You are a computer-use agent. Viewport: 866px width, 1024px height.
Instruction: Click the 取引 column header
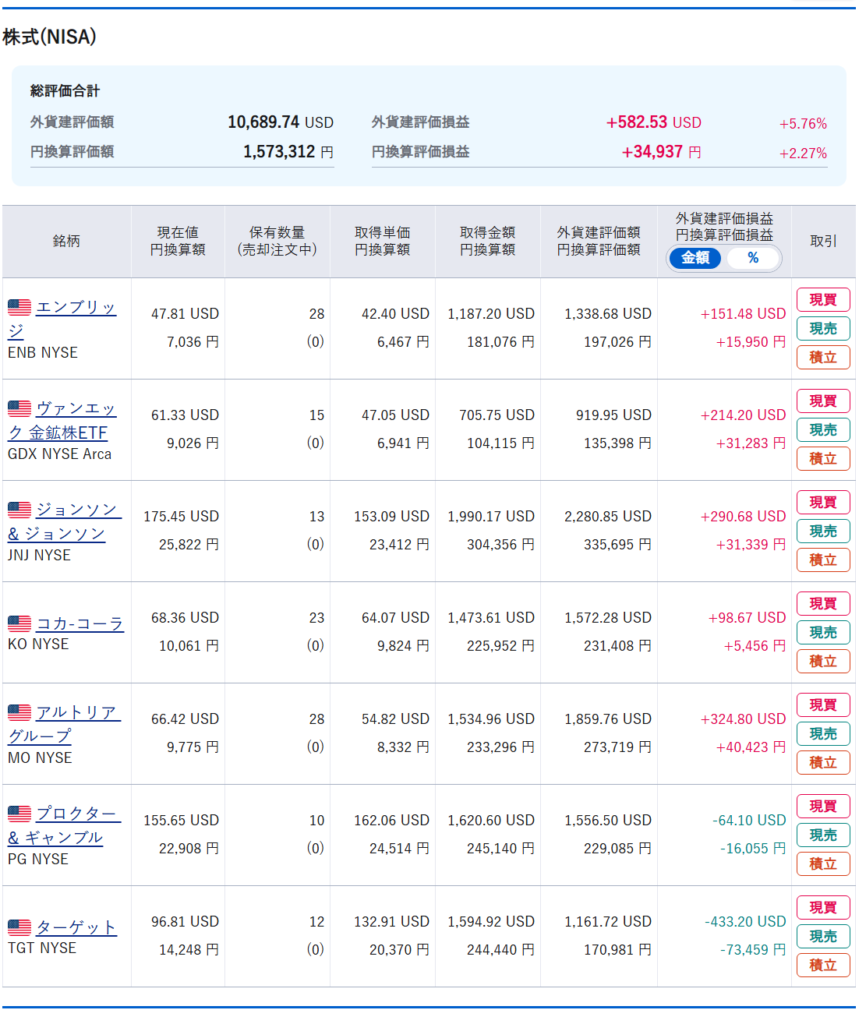click(x=823, y=241)
